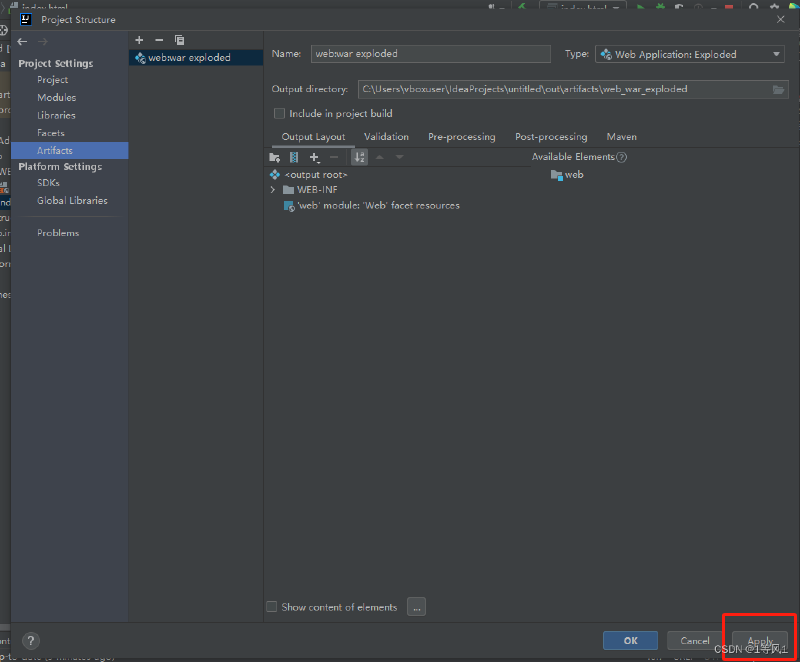Go back with the left arrow
This screenshot has height=662, width=800.
pos(22,41)
